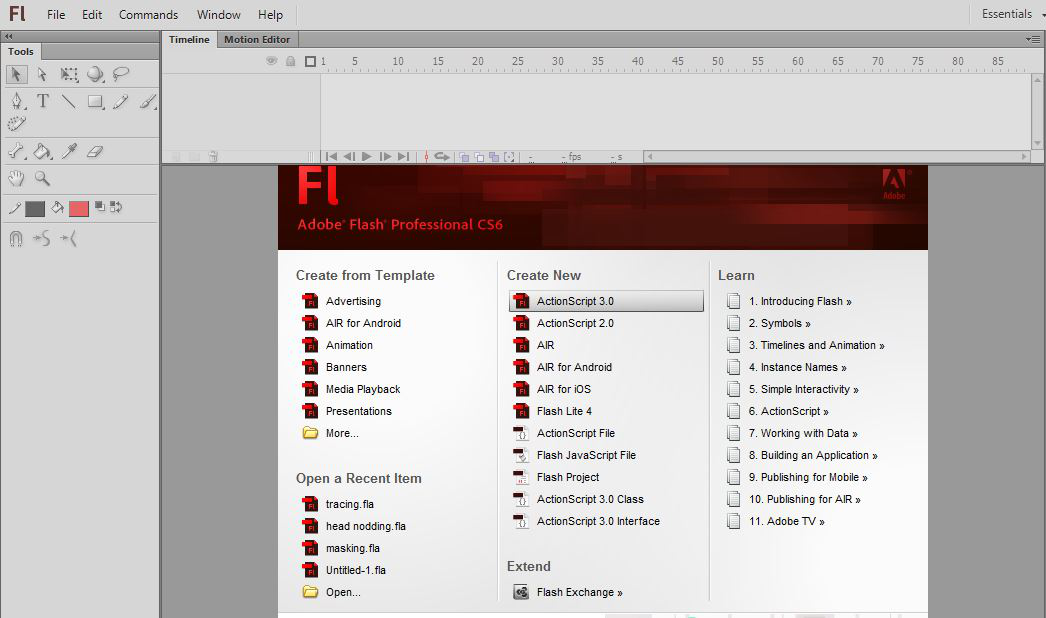
Task: Collapse the Tools panel double arrow
Action: 9,36
